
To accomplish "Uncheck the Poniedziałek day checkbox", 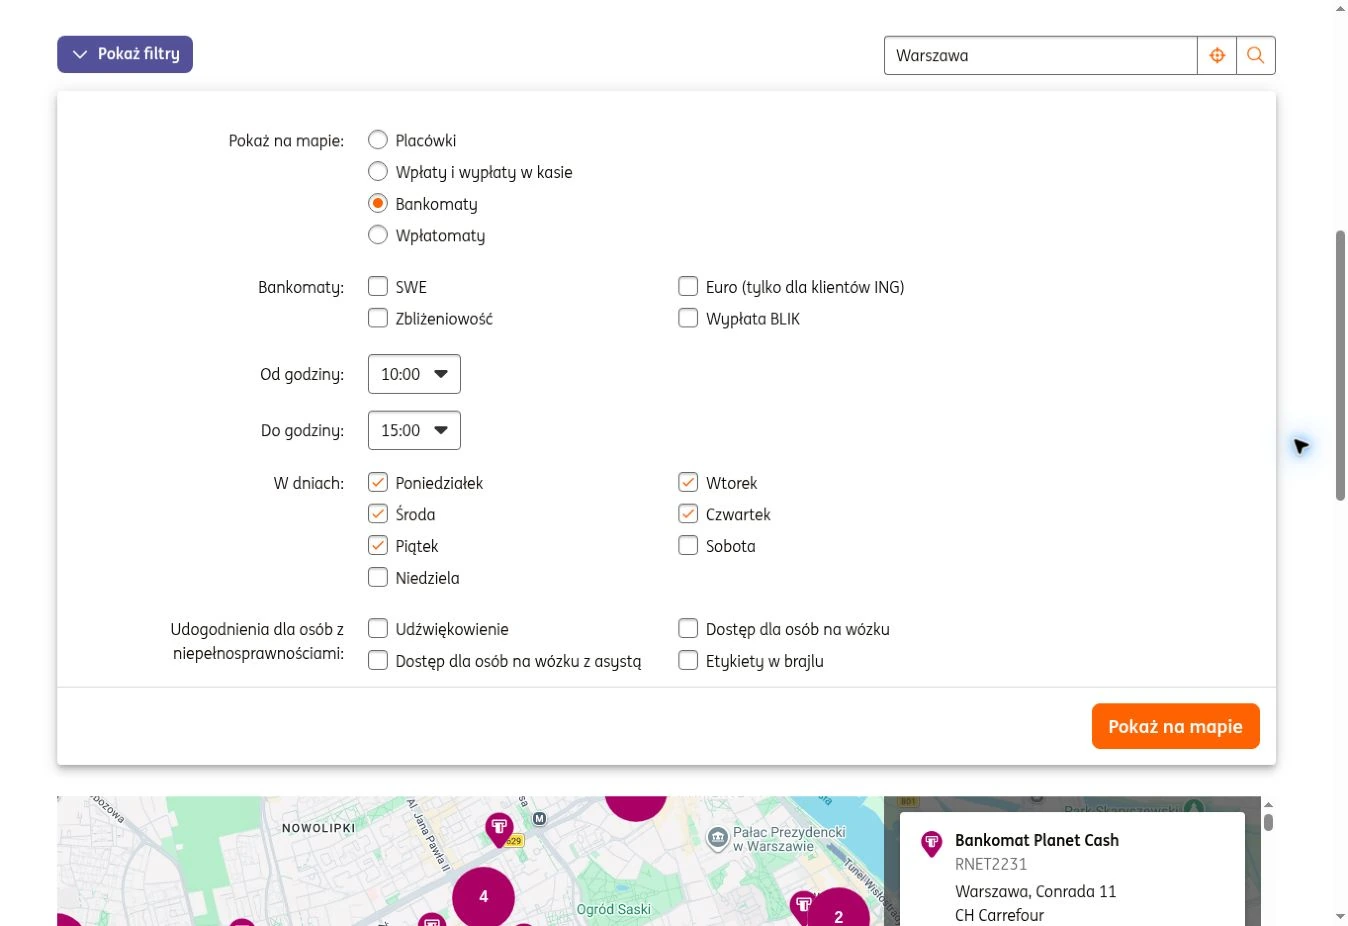I will (x=378, y=482).
